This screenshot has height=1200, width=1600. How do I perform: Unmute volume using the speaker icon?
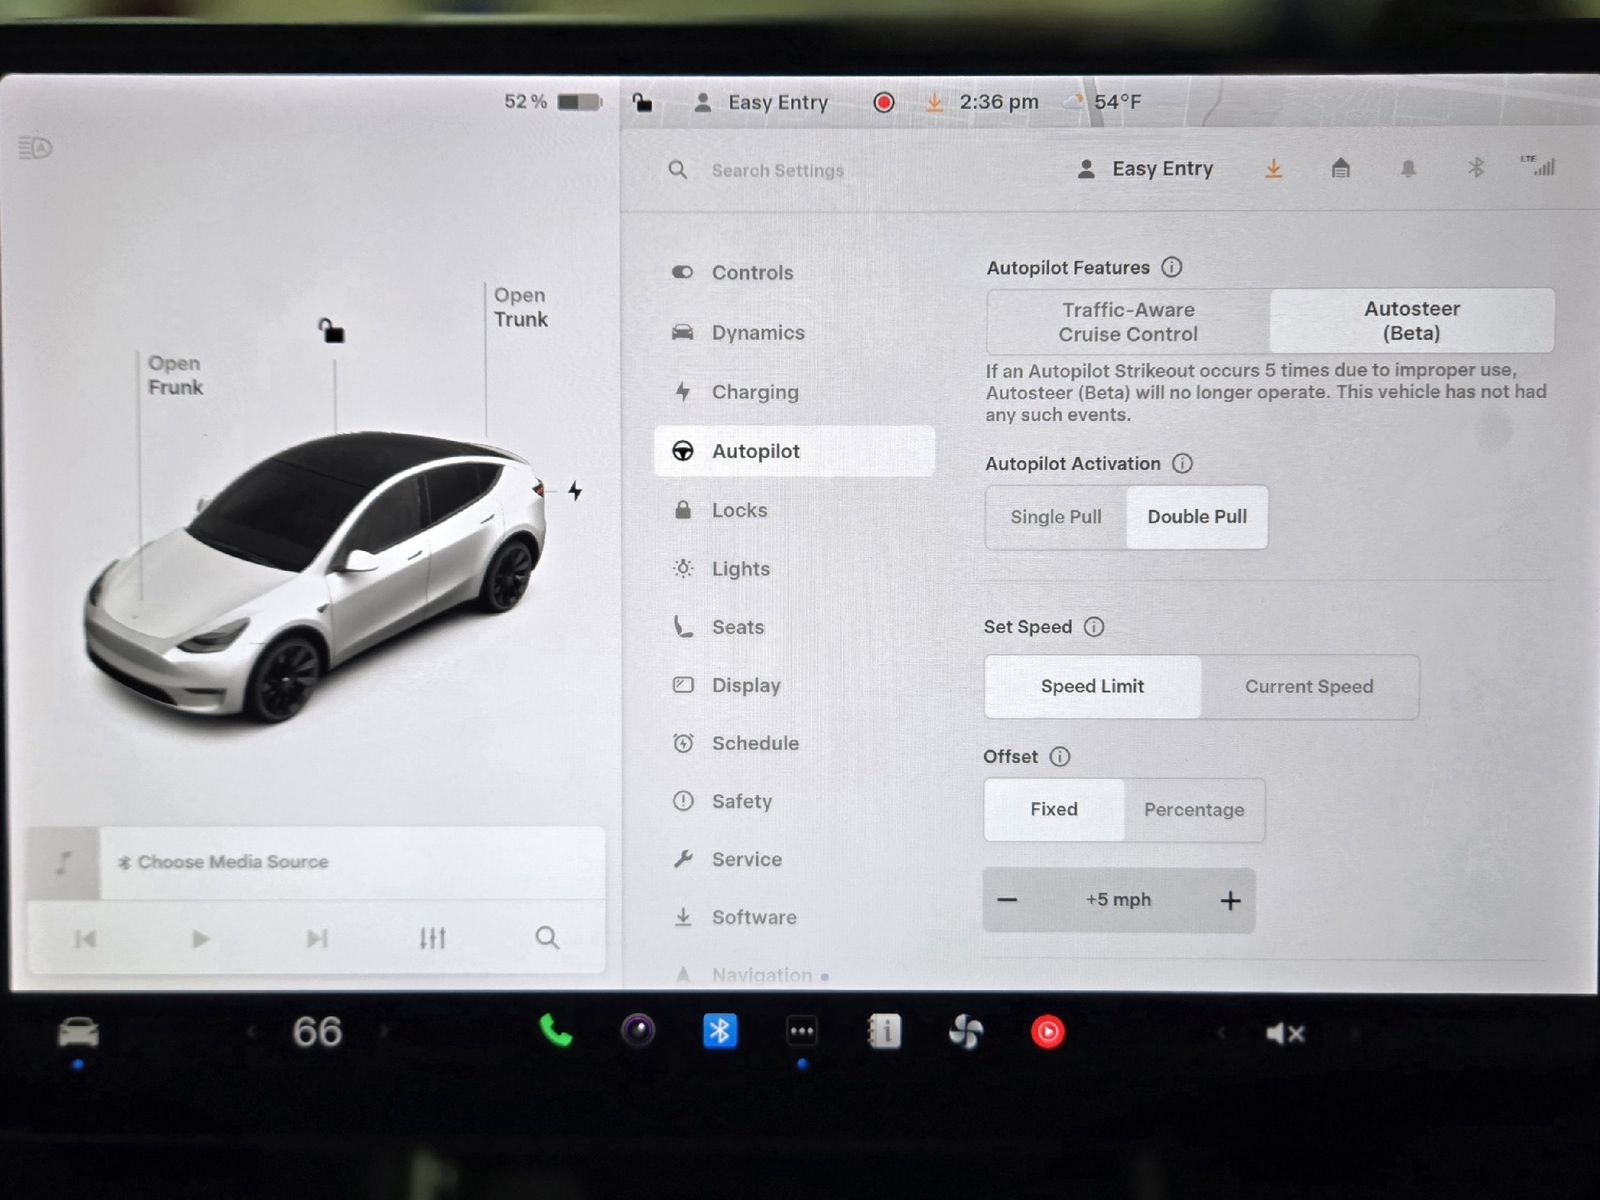[x=1284, y=1033]
